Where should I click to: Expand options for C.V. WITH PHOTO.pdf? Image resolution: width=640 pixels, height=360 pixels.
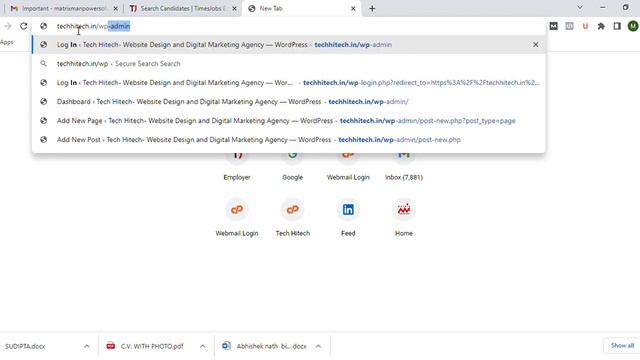coord(202,346)
